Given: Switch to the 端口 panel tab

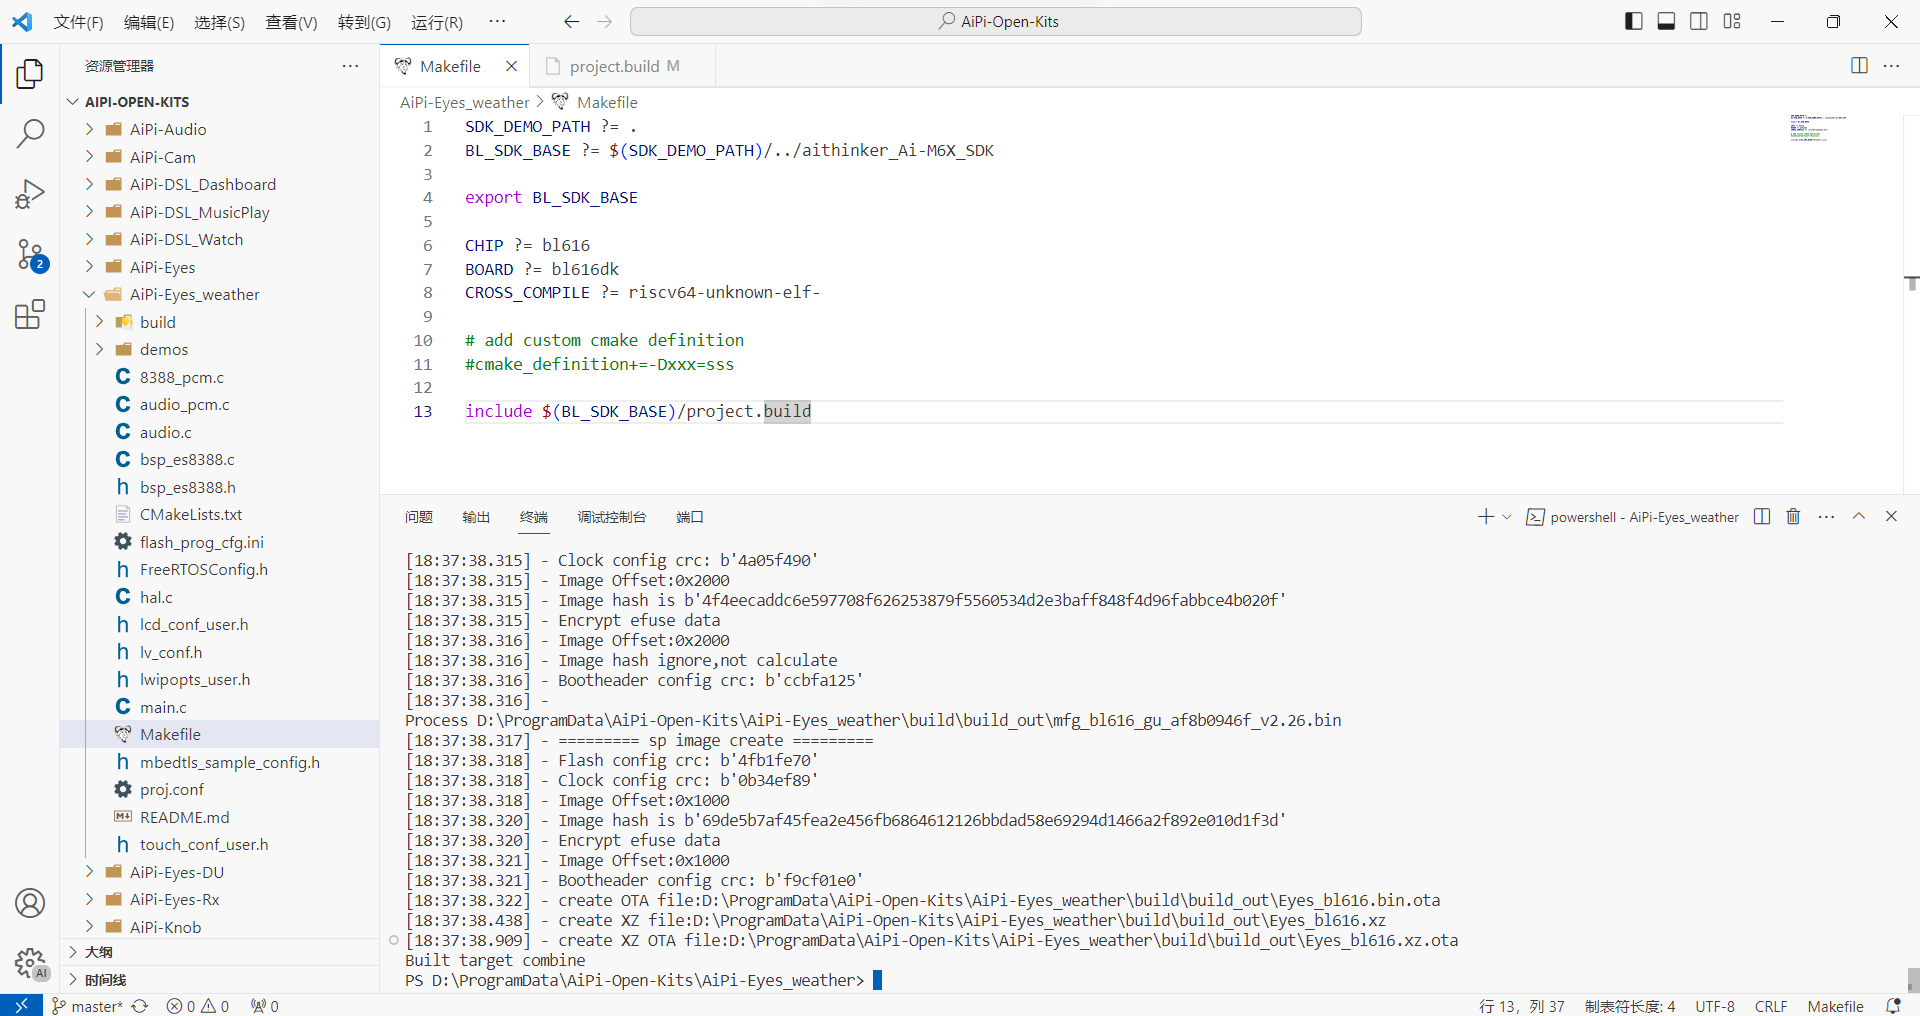Looking at the screenshot, I should (x=690, y=517).
